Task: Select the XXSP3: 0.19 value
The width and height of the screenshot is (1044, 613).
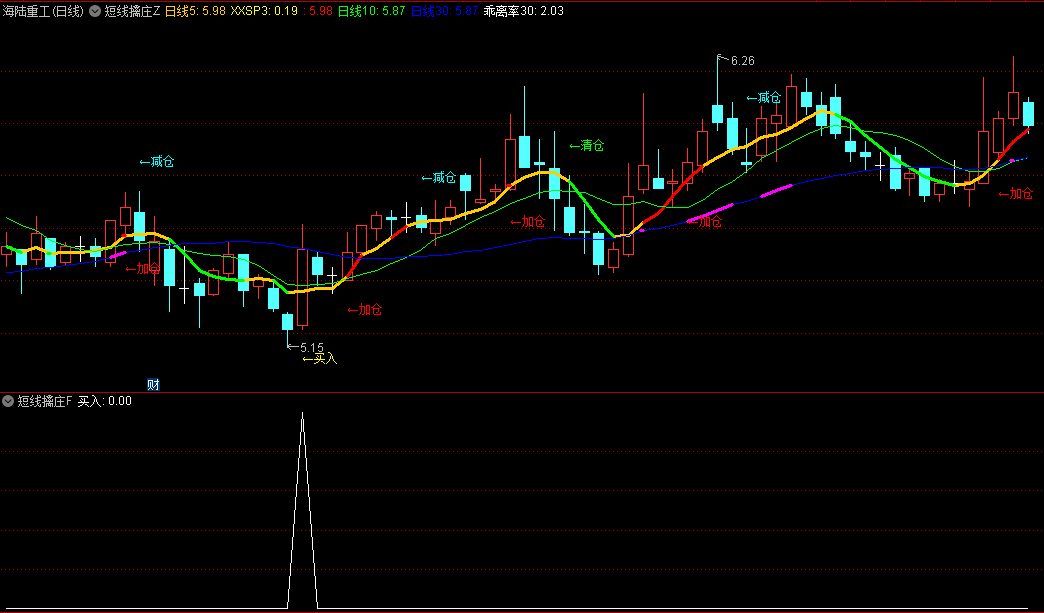Action: [x=264, y=11]
